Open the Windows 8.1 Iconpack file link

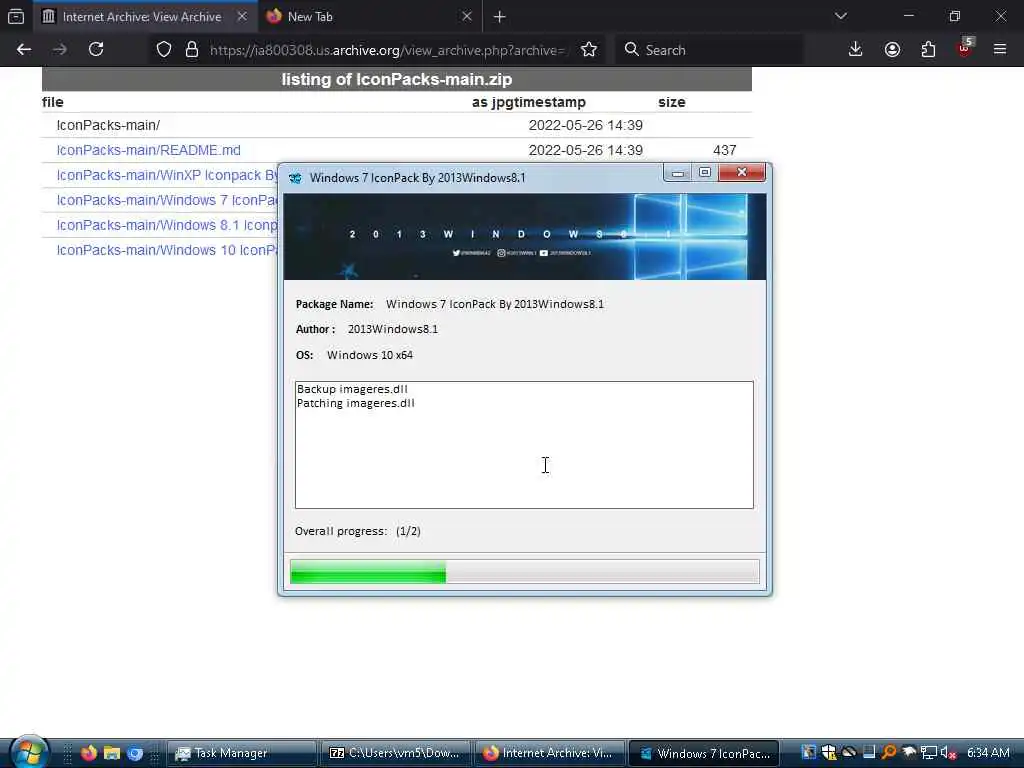pyautogui.click(x=167, y=225)
